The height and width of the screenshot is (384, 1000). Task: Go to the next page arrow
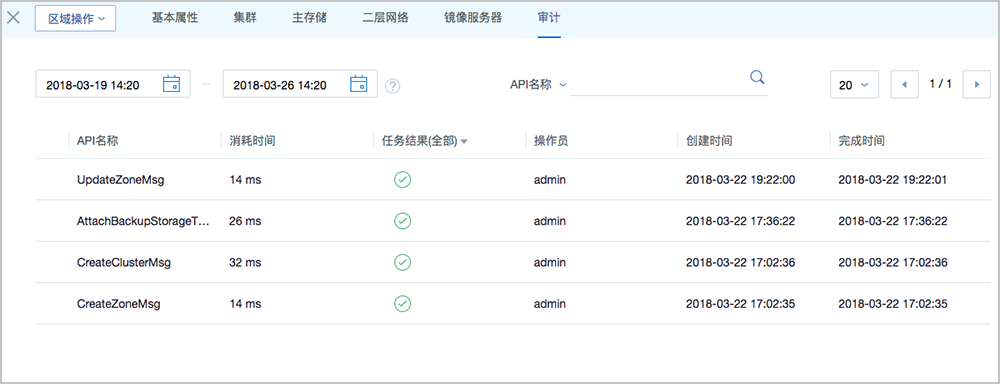click(976, 84)
